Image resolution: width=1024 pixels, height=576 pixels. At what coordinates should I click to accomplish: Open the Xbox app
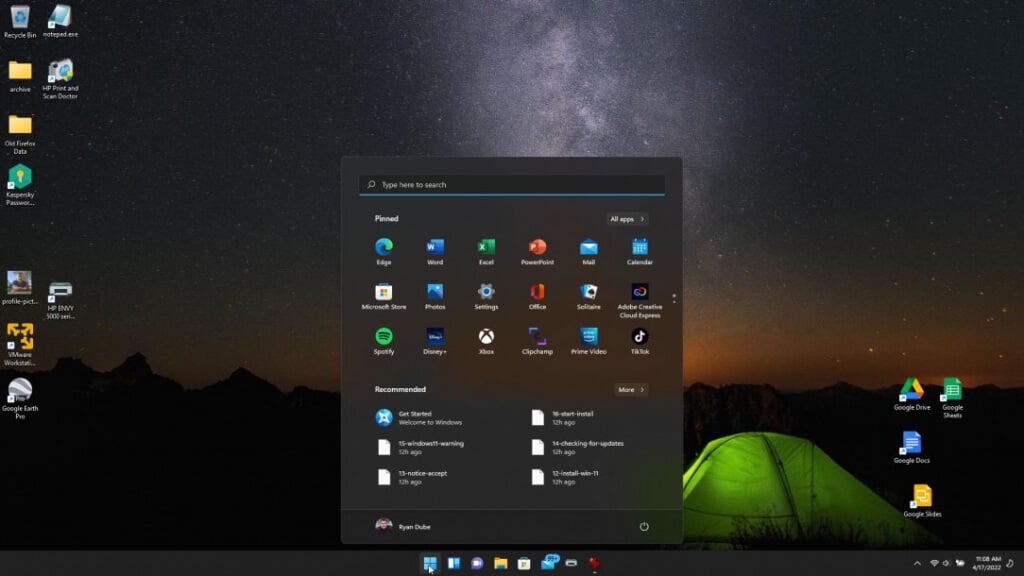(x=486, y=342)
